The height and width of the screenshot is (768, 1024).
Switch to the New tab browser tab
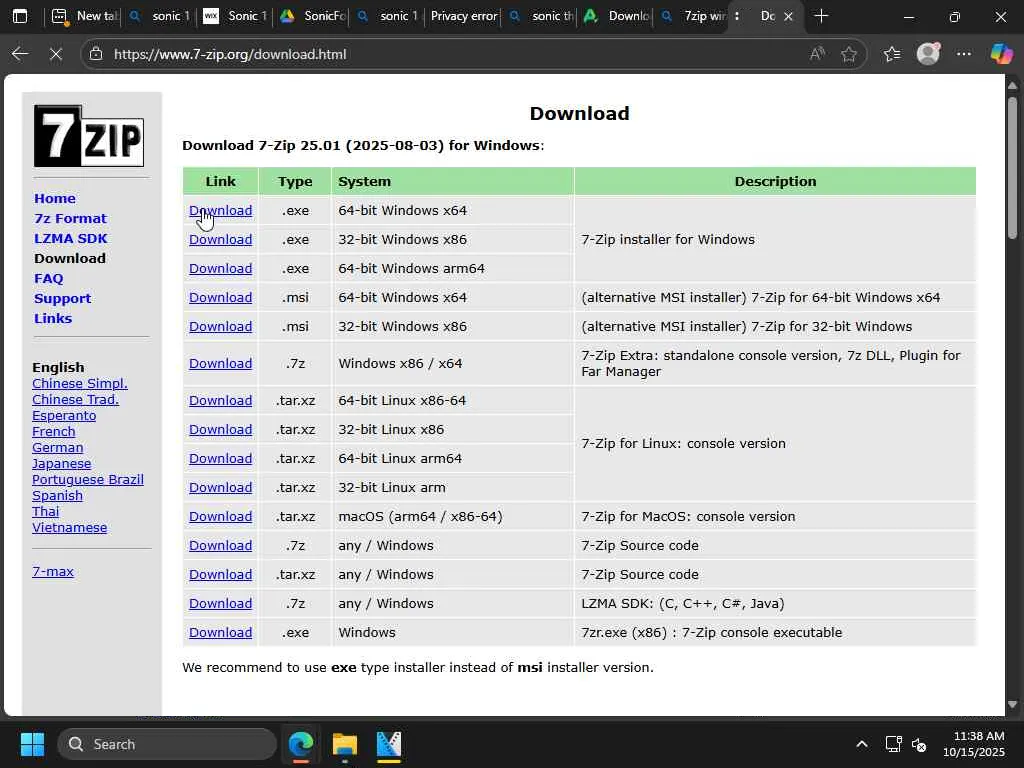click(x=85, y=16)
